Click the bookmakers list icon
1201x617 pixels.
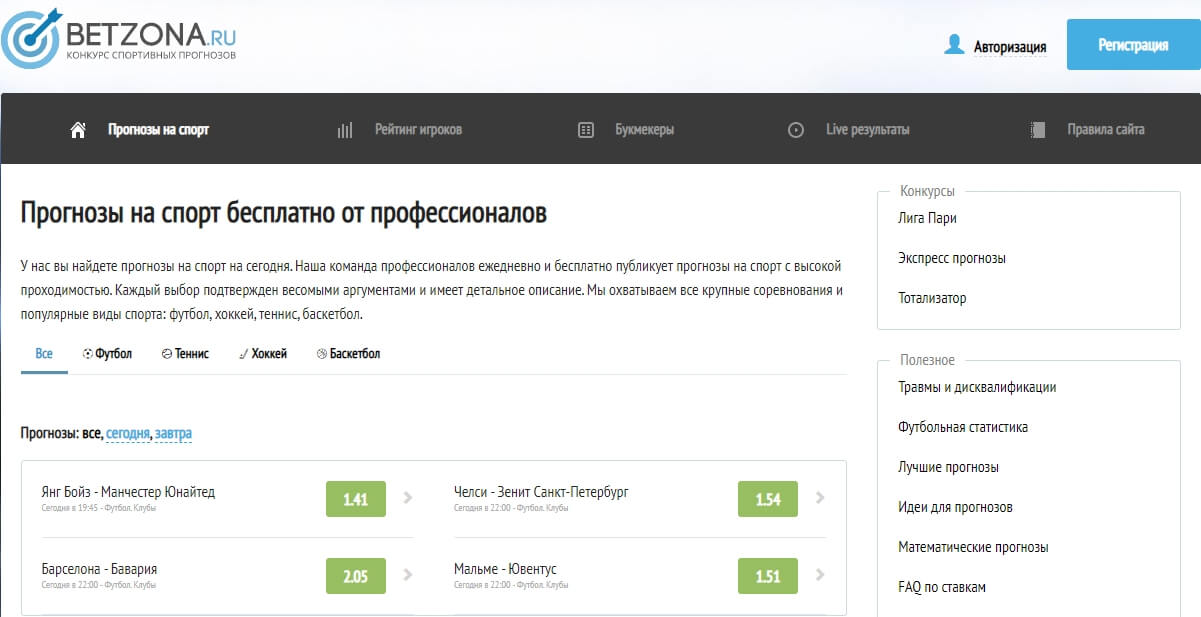(586, 130)
